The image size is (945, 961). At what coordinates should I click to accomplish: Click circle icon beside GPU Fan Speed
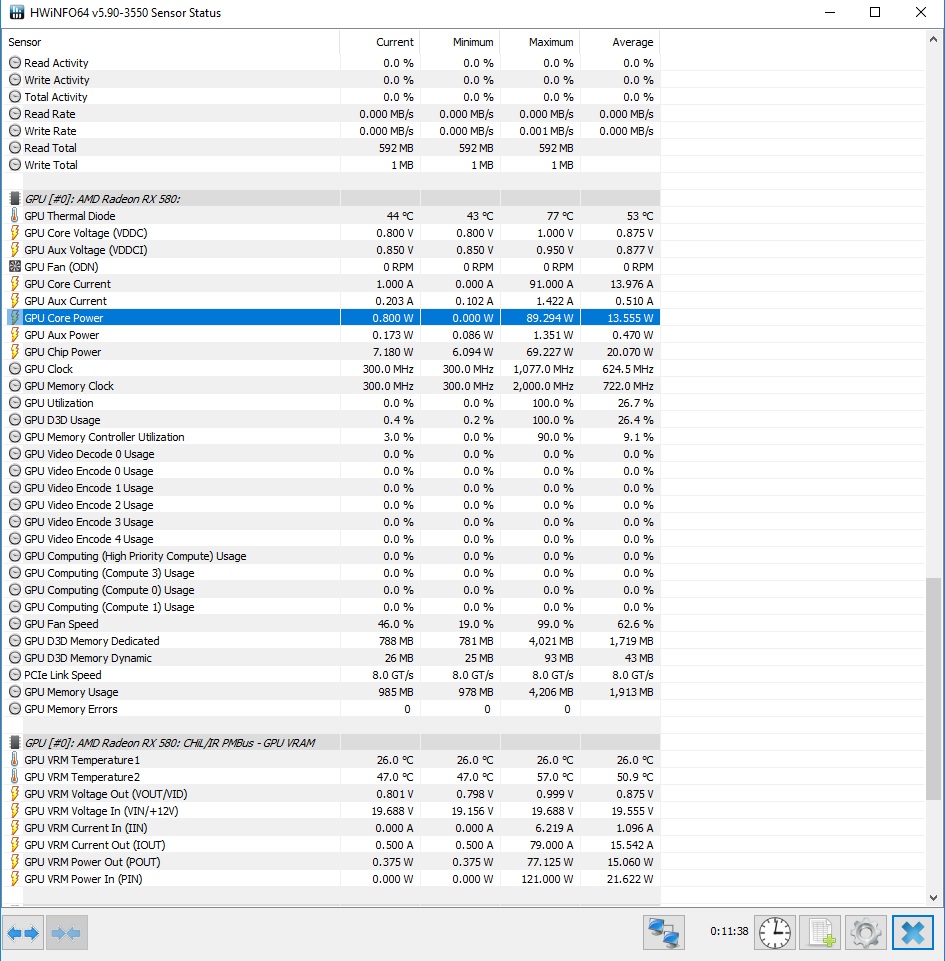tap(15, 624)
